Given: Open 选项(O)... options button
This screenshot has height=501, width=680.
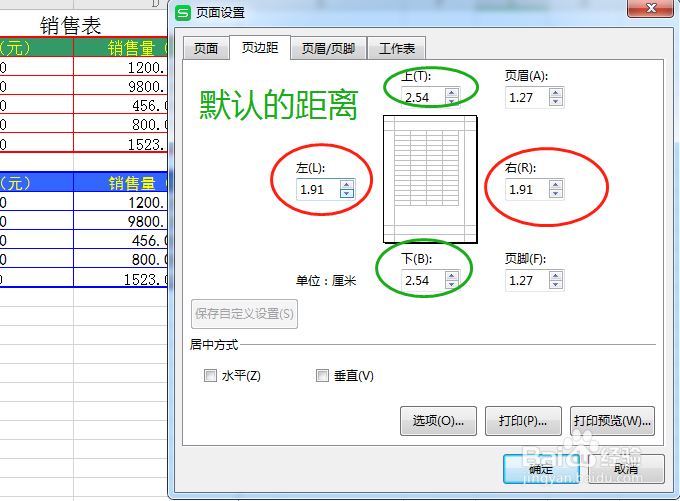Looking at the screenshot, I should [438, 420].
